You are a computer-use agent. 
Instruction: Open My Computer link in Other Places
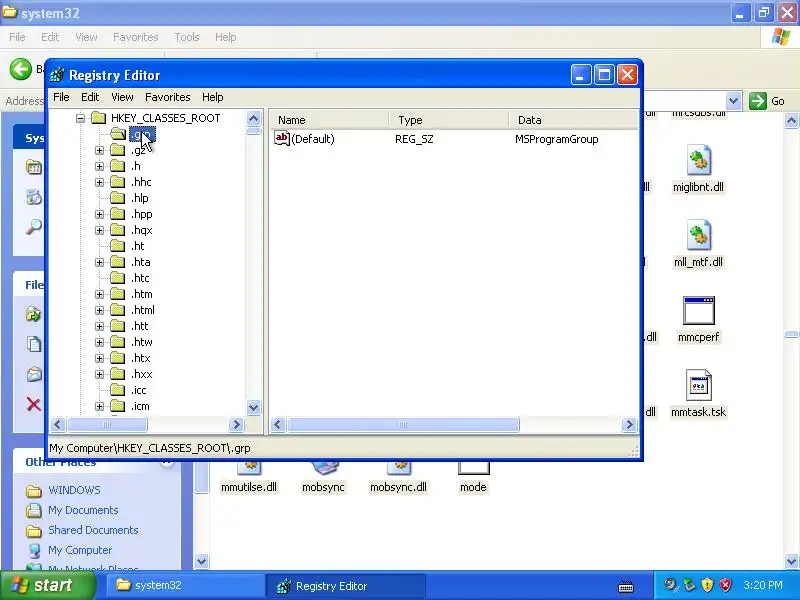click(80, 550)
